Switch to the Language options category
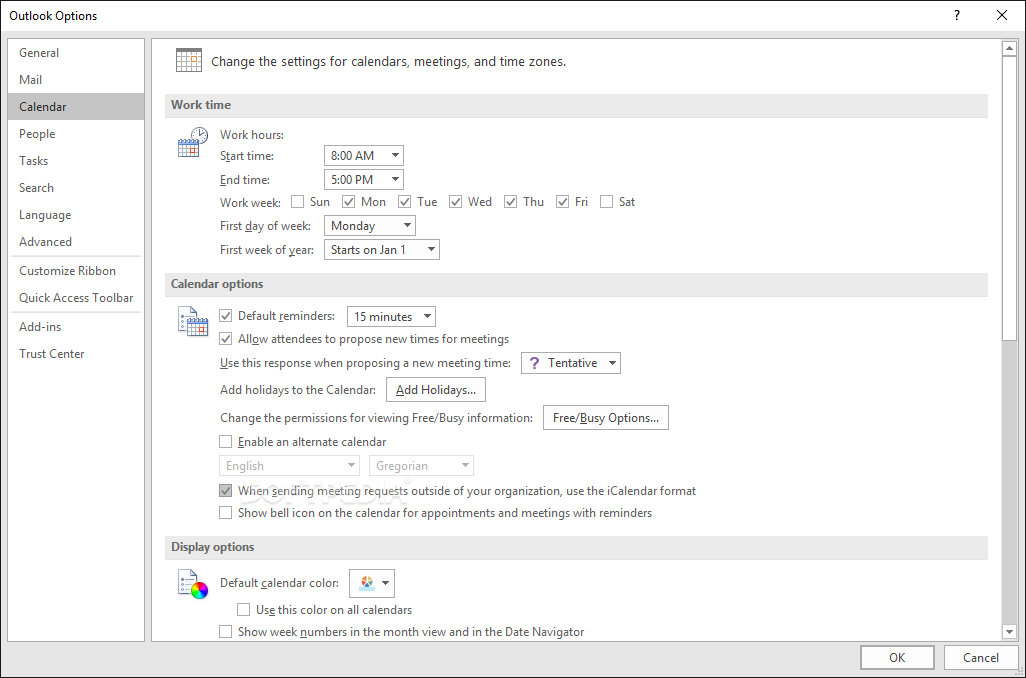This screenshot has height=678, width=1026. tap(76, 215)
